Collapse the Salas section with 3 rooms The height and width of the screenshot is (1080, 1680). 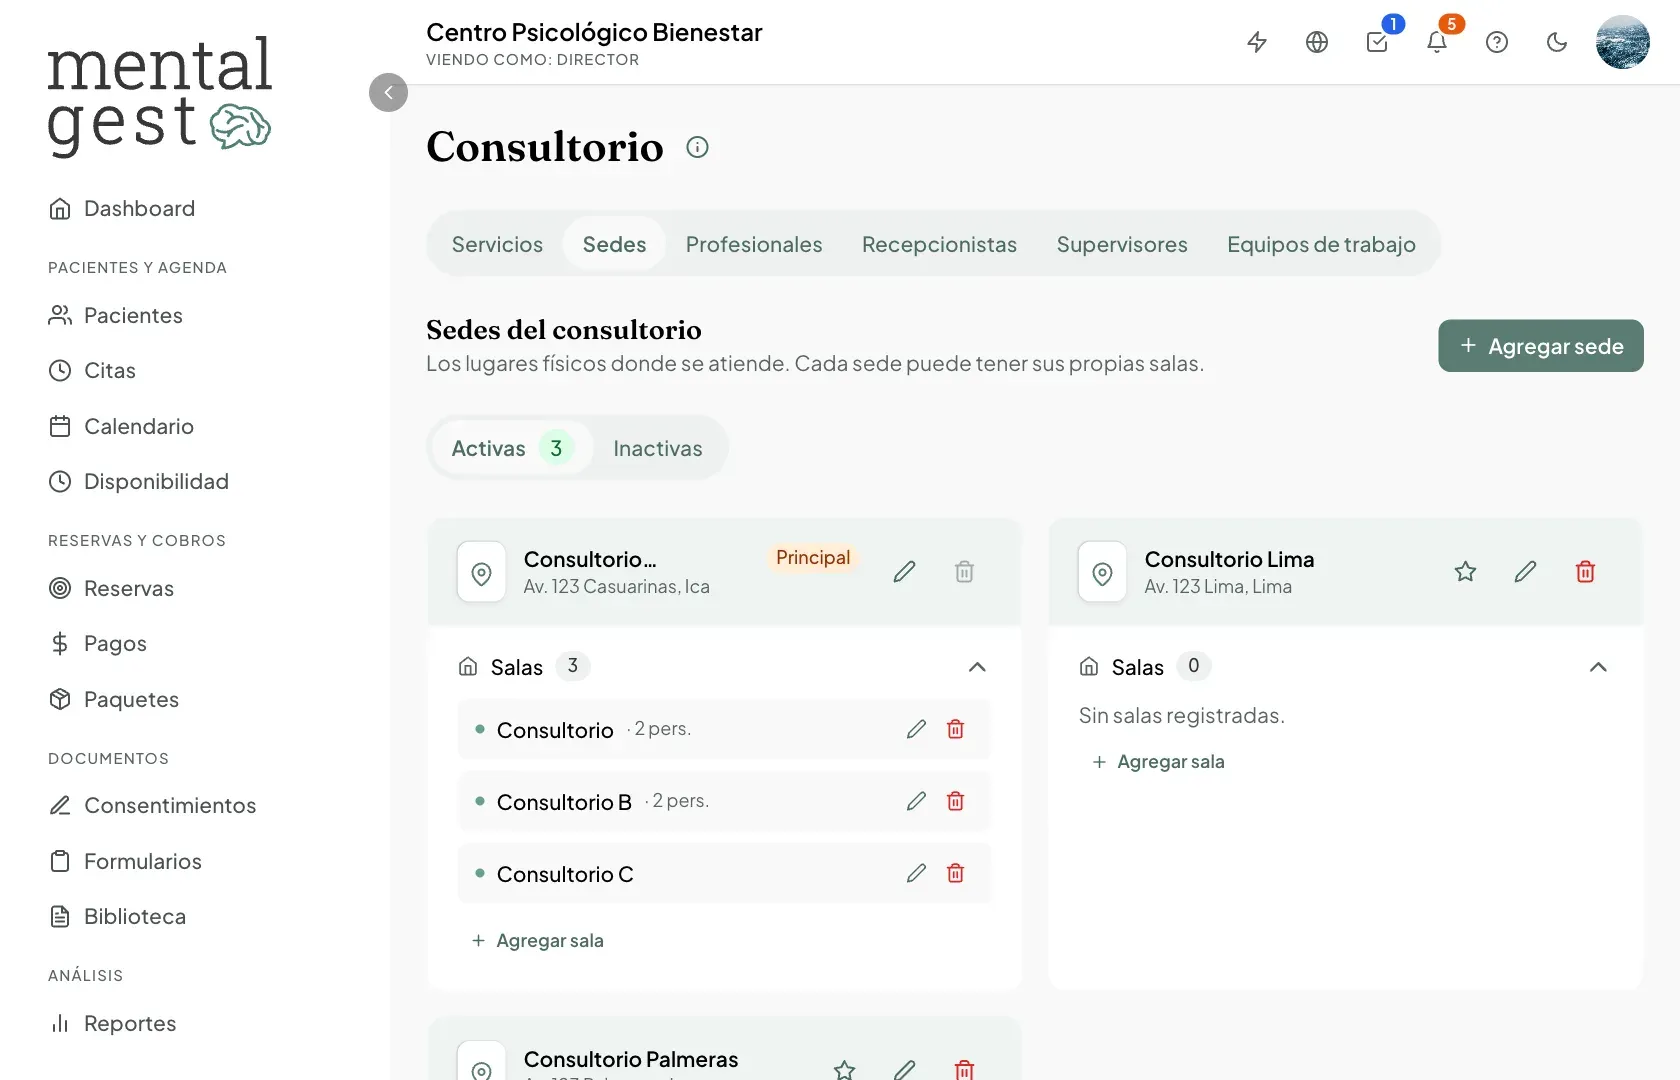click(x=977, y=667)
